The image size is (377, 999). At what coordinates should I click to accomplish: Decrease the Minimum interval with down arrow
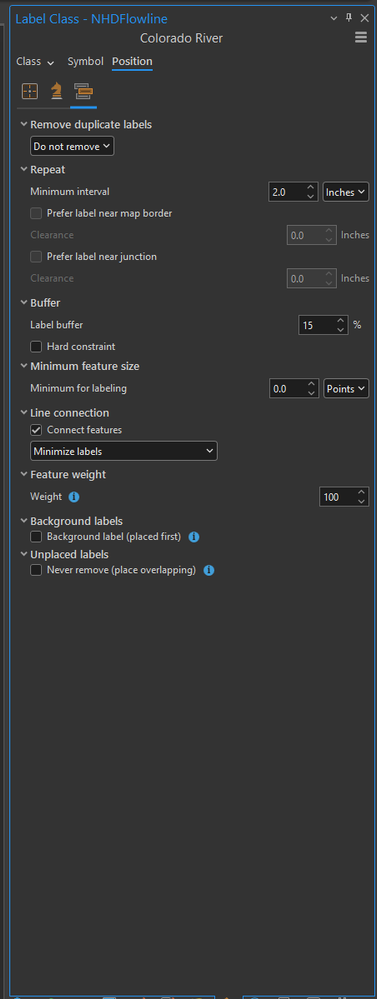(x=311, y=196)
